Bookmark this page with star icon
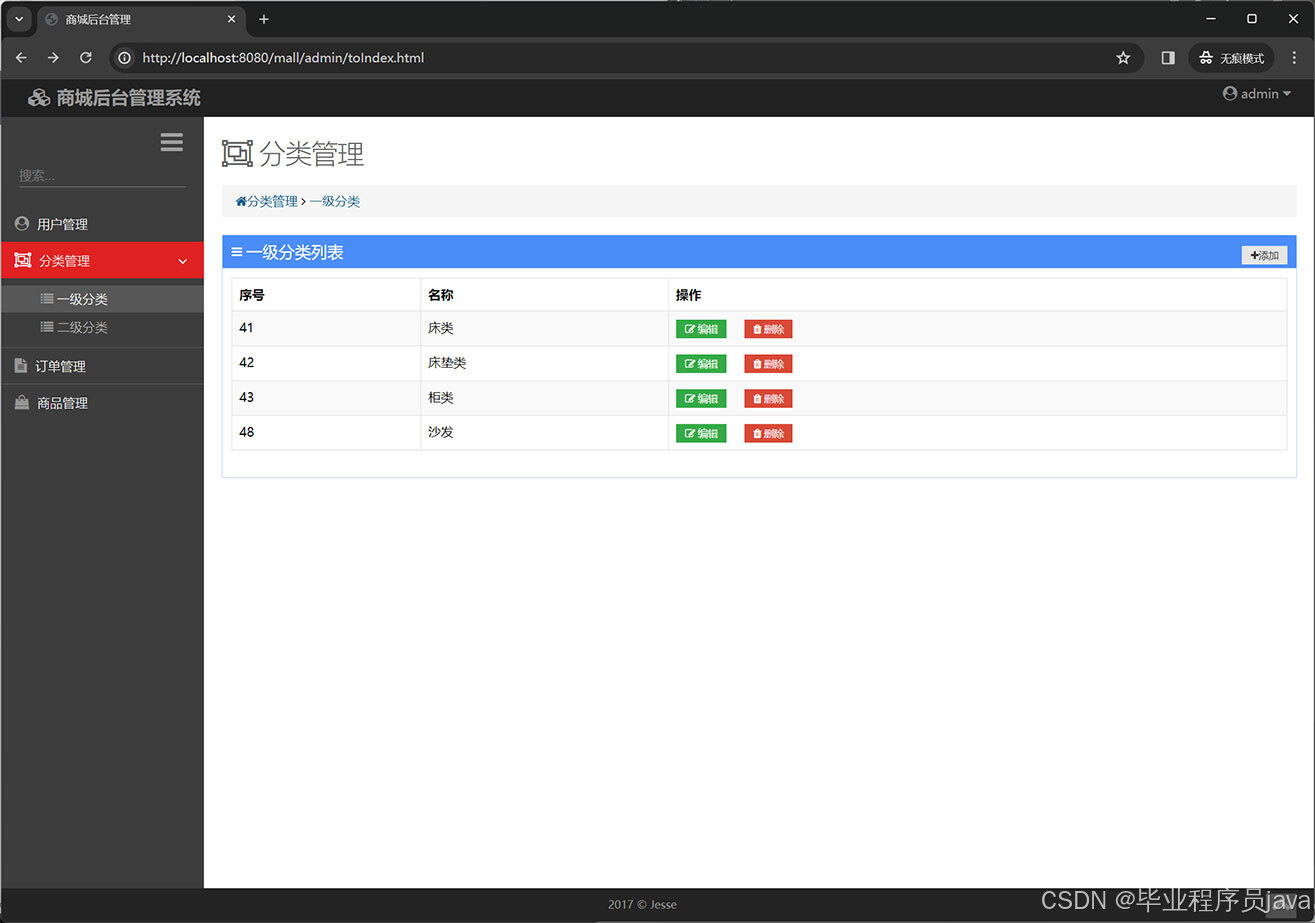 pos(1123,58)
